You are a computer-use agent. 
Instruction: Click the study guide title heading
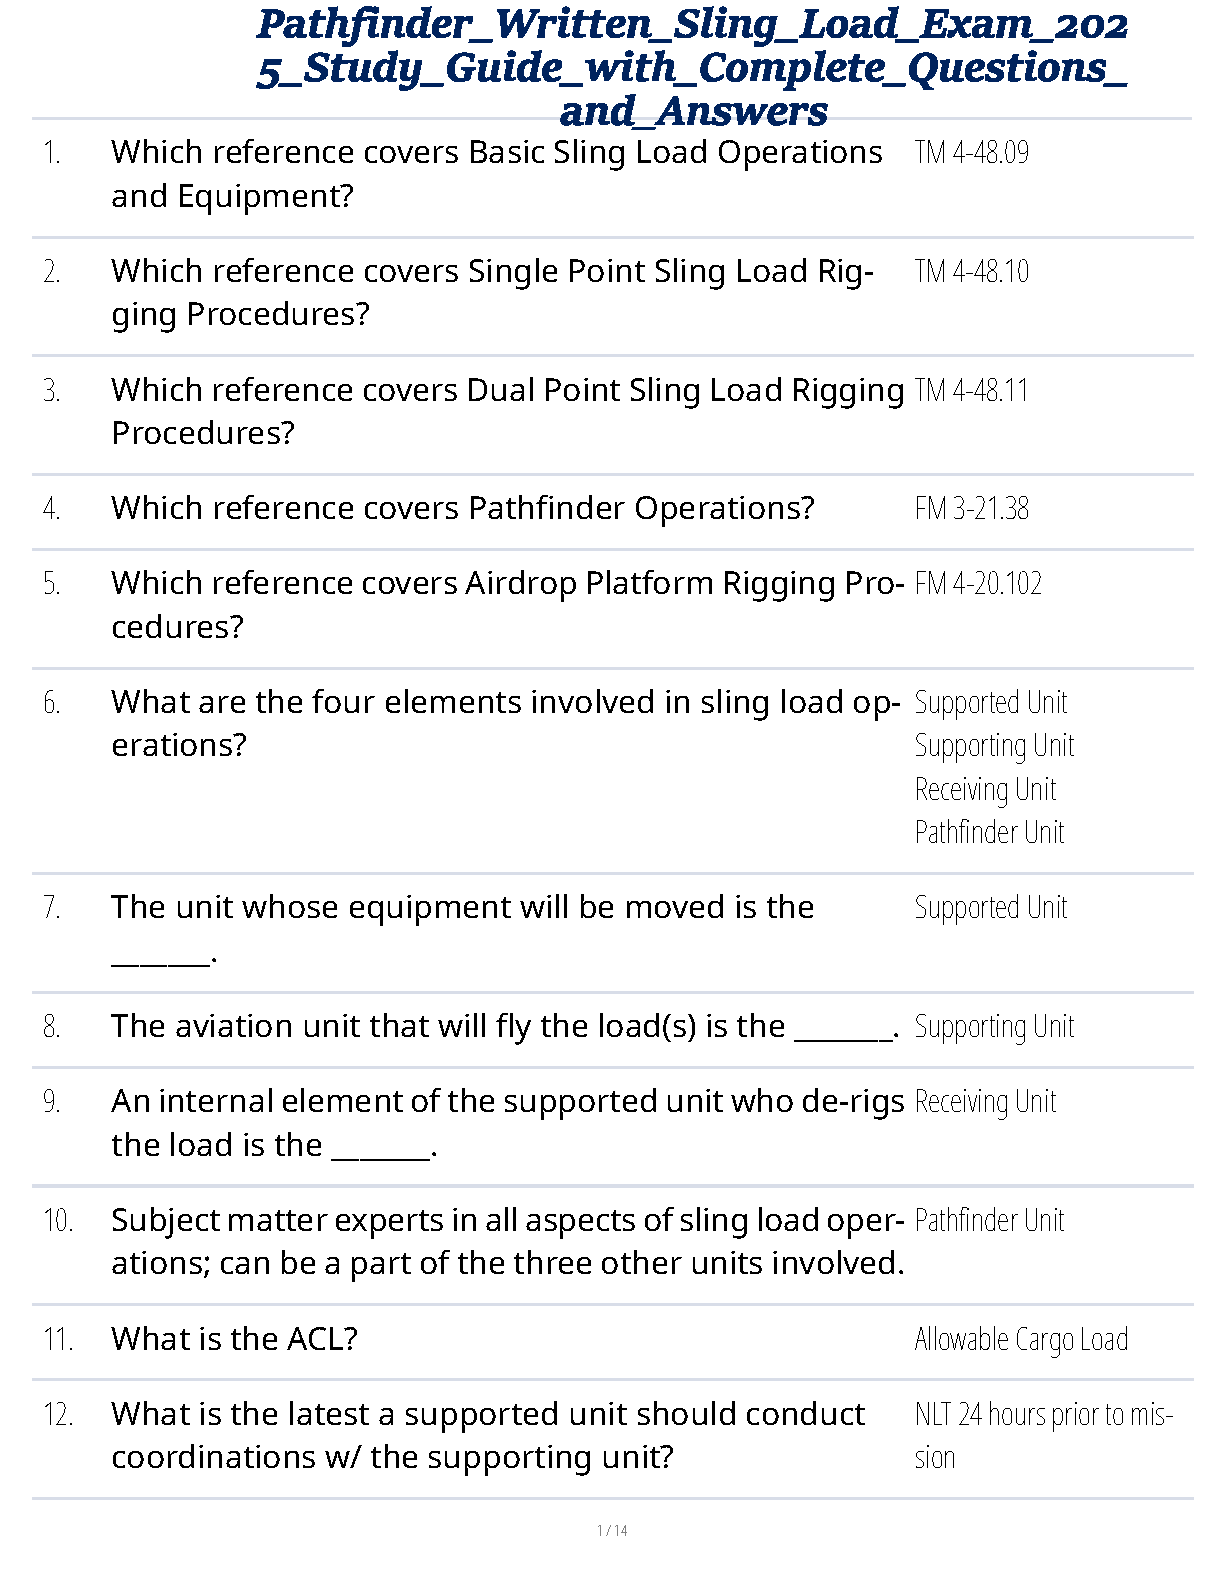coord(692,68)
